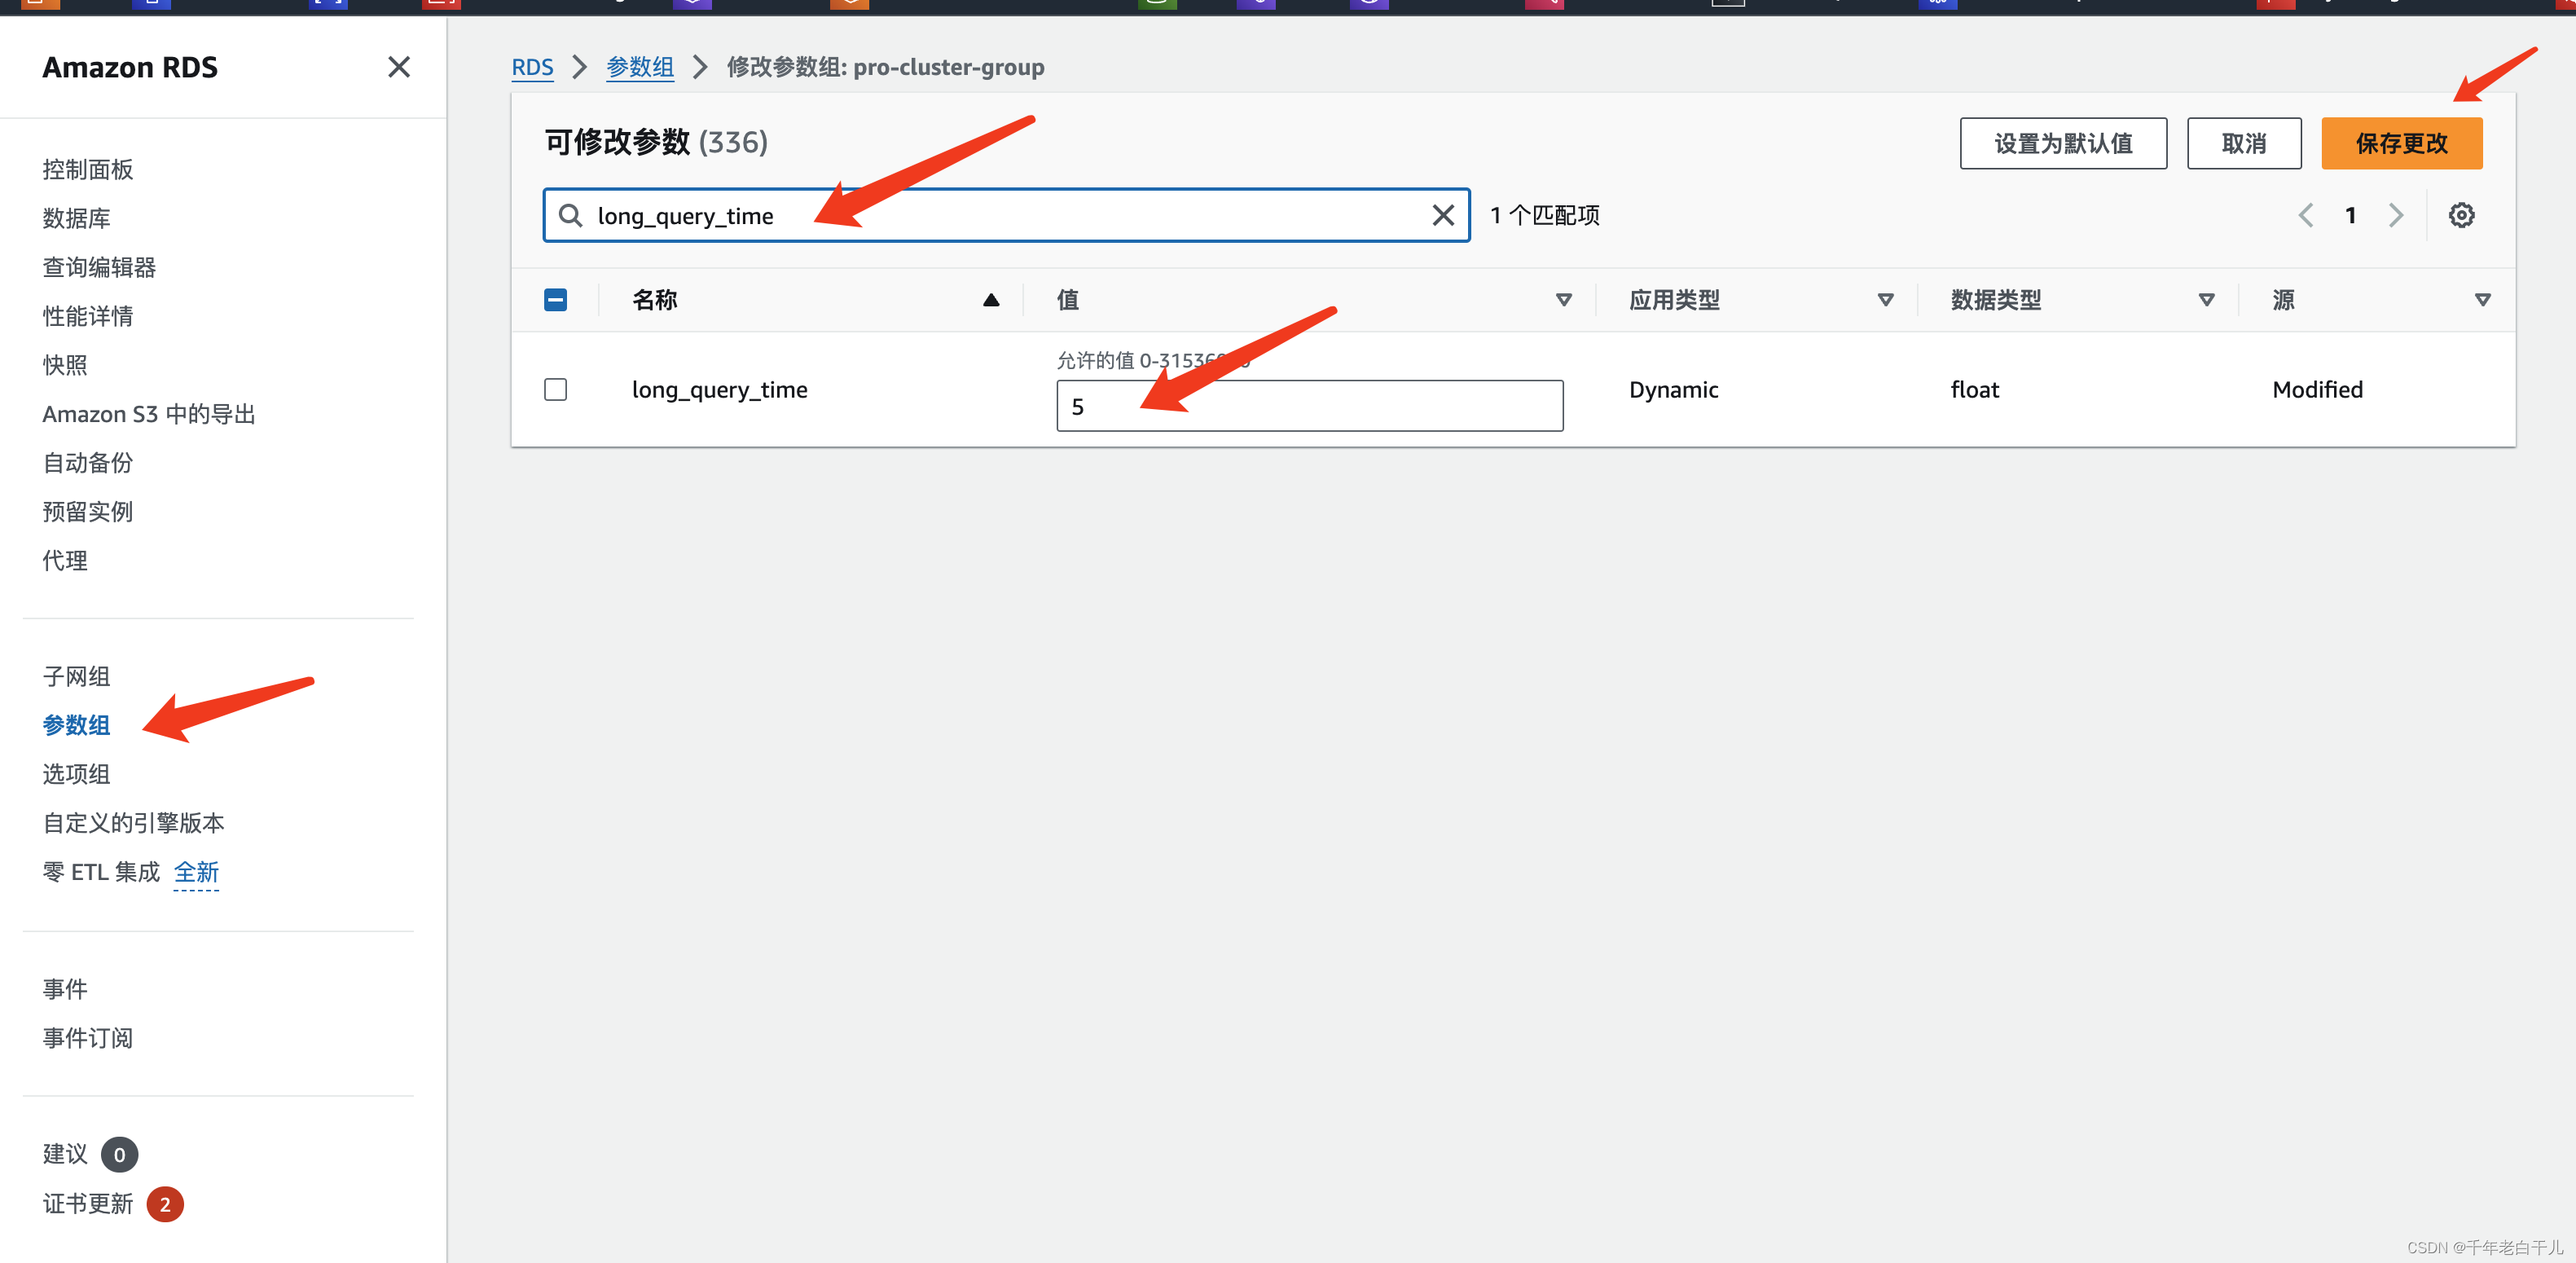Open the 值 column filter dropdown
This screenshot has height=1263, width=2576.
pos(1563,300)
